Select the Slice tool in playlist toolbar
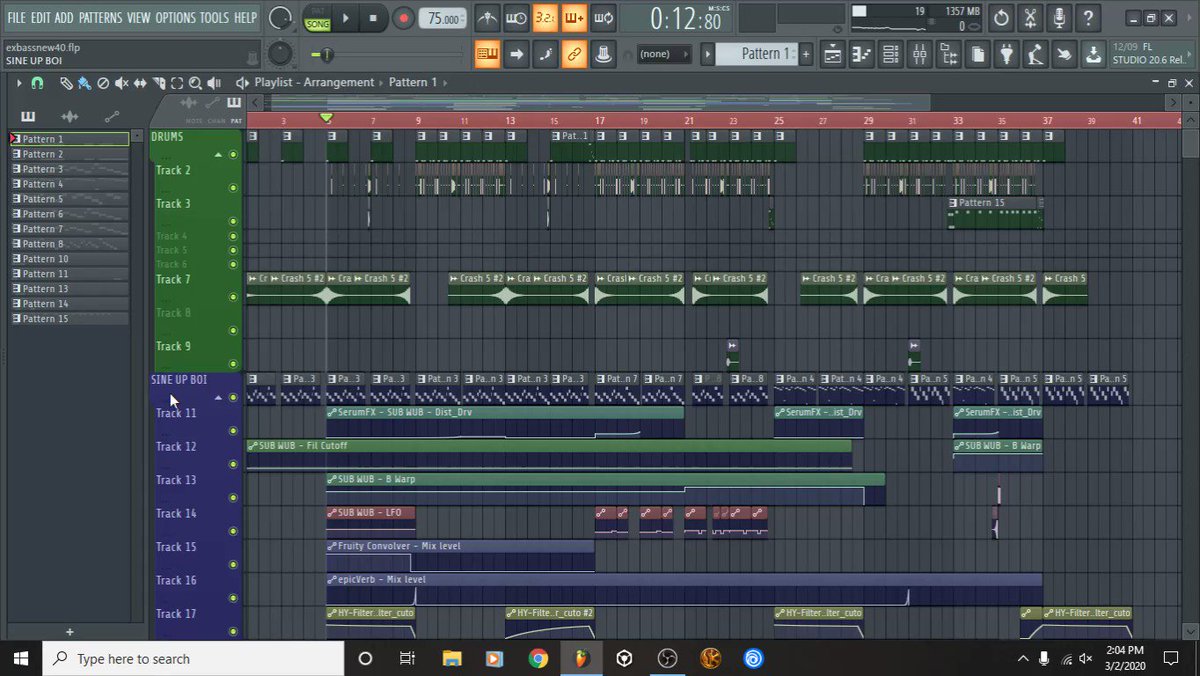The height and width of the screenshot is (676, 1200). coord(159,83)
